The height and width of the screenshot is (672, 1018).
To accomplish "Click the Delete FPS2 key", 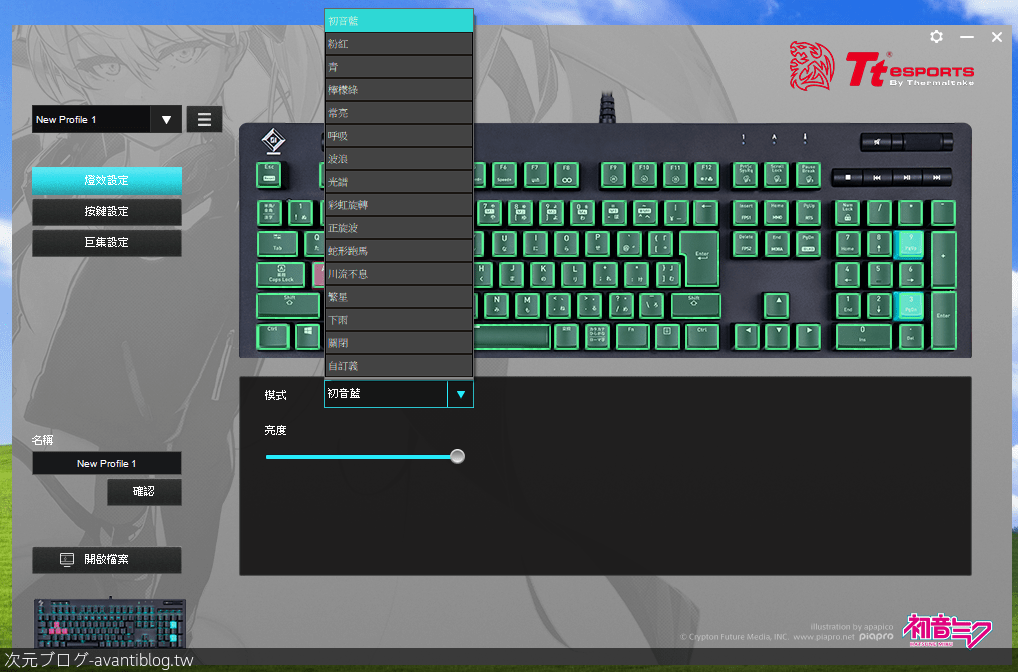I will [x=746, y=243].
